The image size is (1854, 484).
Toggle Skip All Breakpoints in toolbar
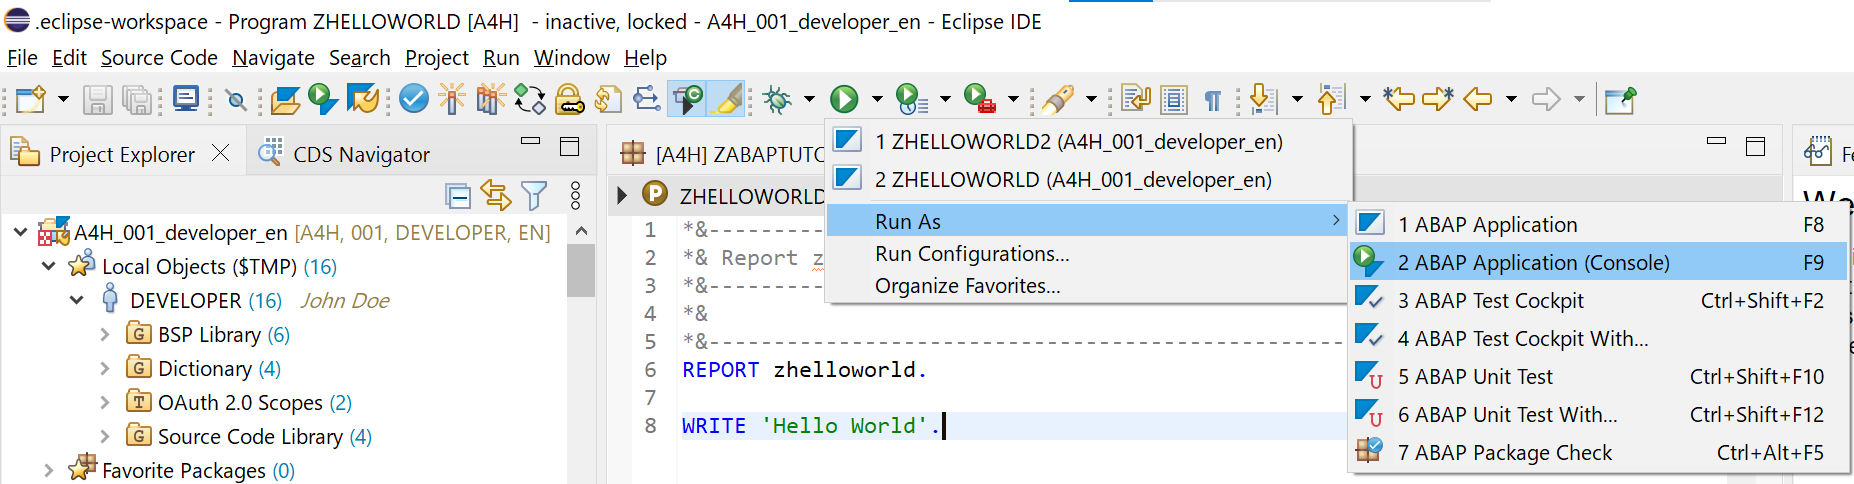[x=237, y=99]
